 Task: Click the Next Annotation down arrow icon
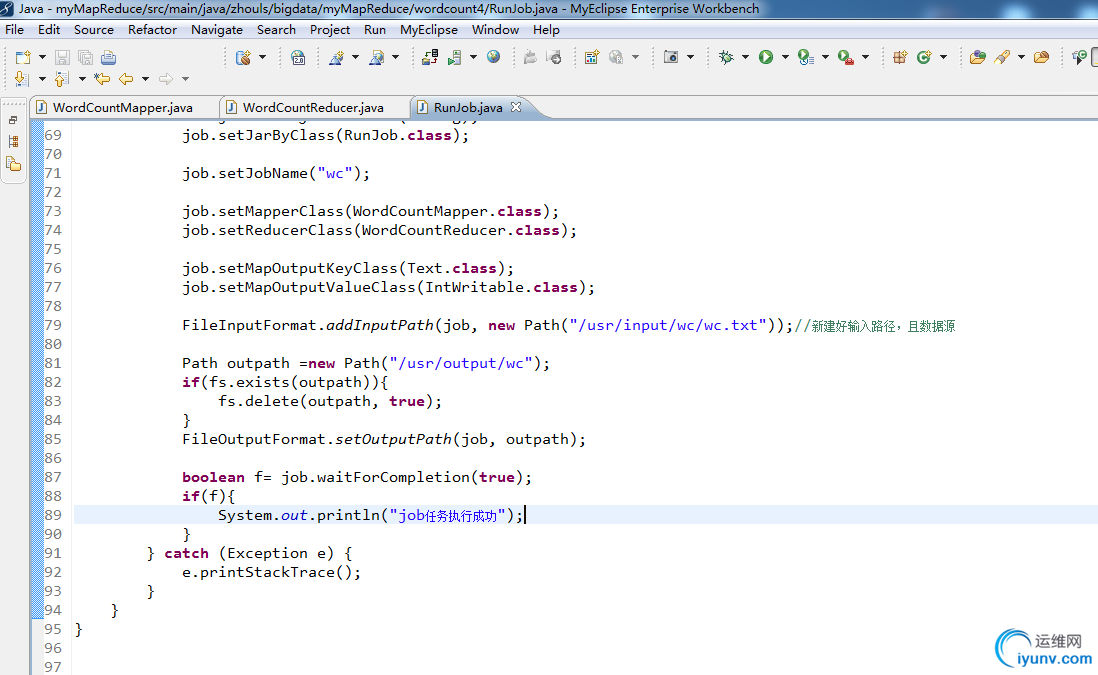click(x=22, y=79)
